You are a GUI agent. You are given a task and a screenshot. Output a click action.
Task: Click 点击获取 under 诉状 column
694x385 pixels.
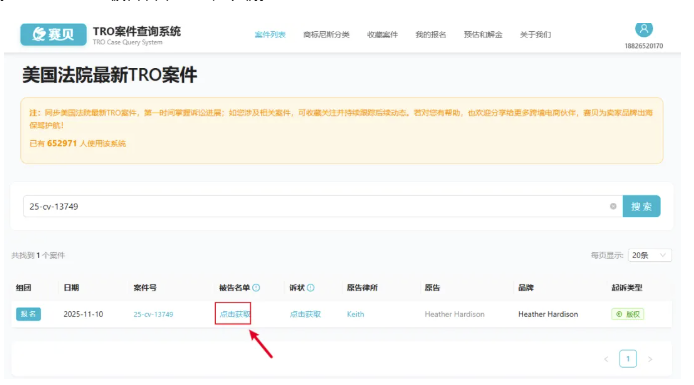[x=305, y=314]
